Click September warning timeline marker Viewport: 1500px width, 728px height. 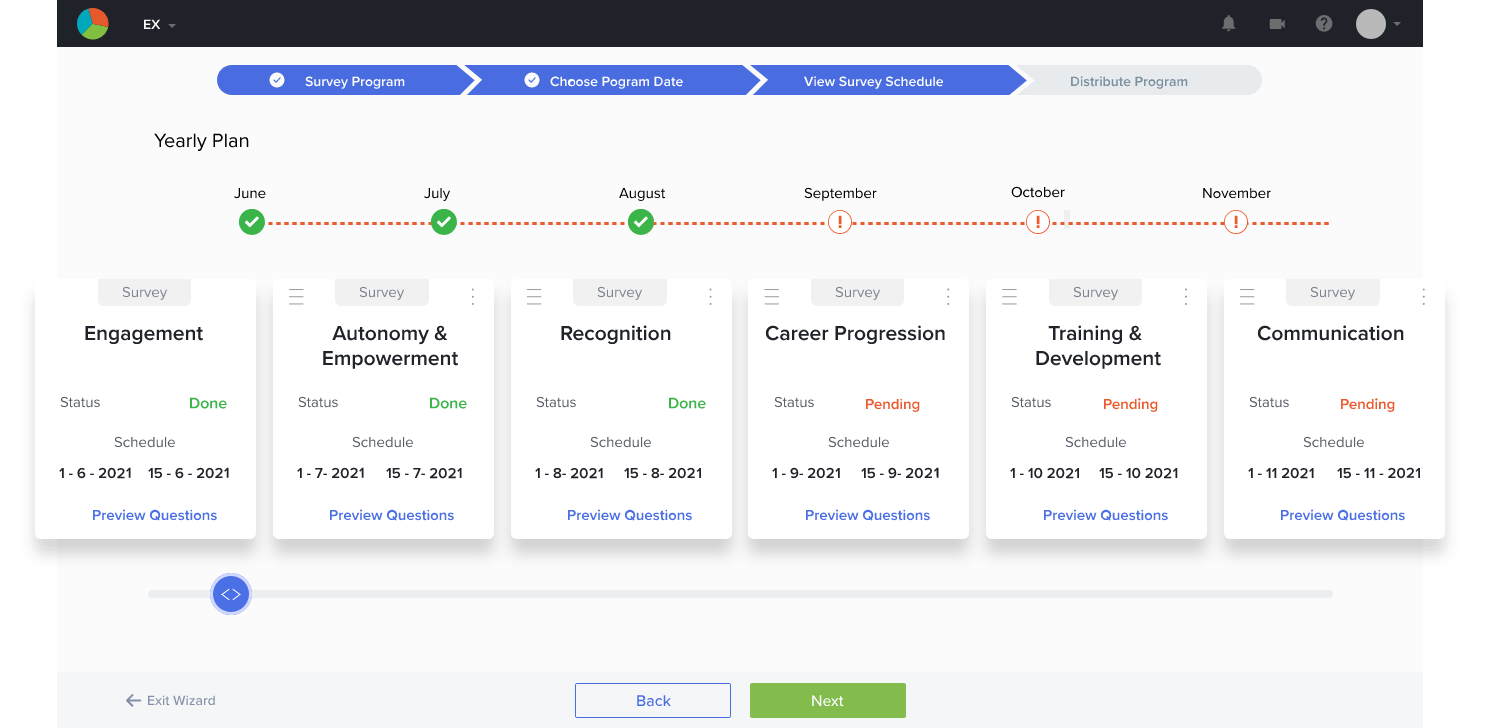point(840,222)
